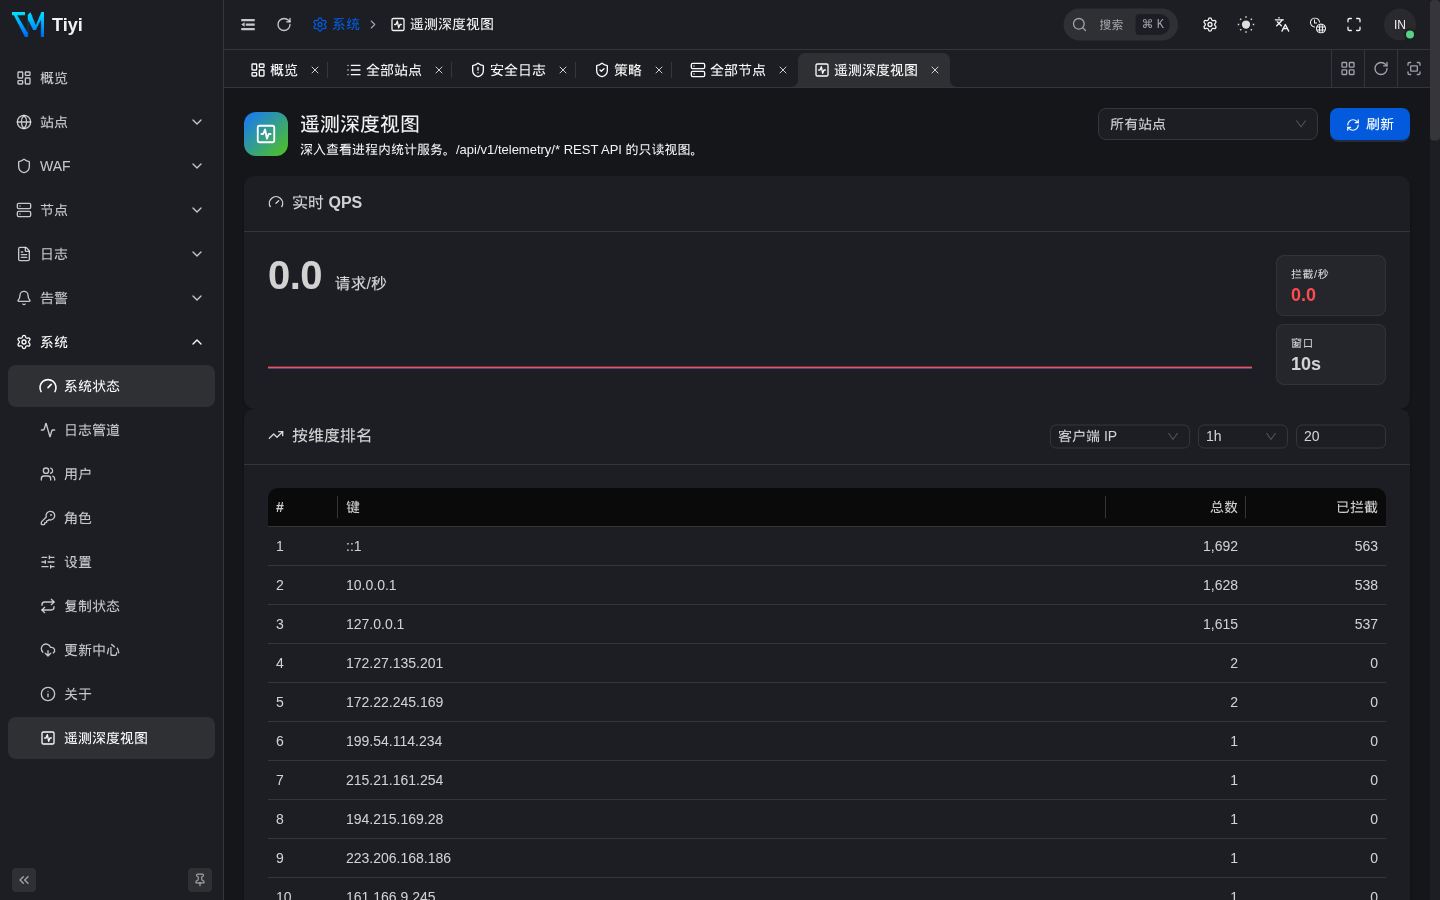Click the search box in header
The image size is (1440, 900).
click(1120, 24)
